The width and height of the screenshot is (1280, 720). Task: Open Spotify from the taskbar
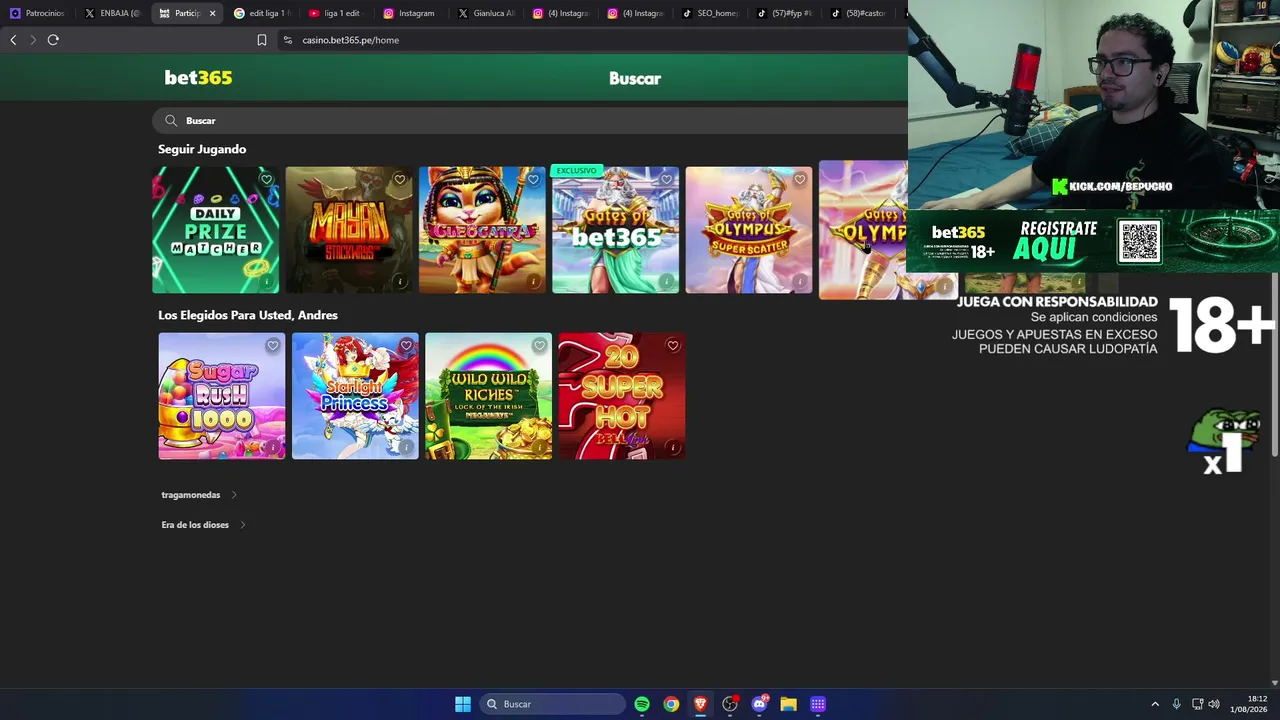click(642, 704)
